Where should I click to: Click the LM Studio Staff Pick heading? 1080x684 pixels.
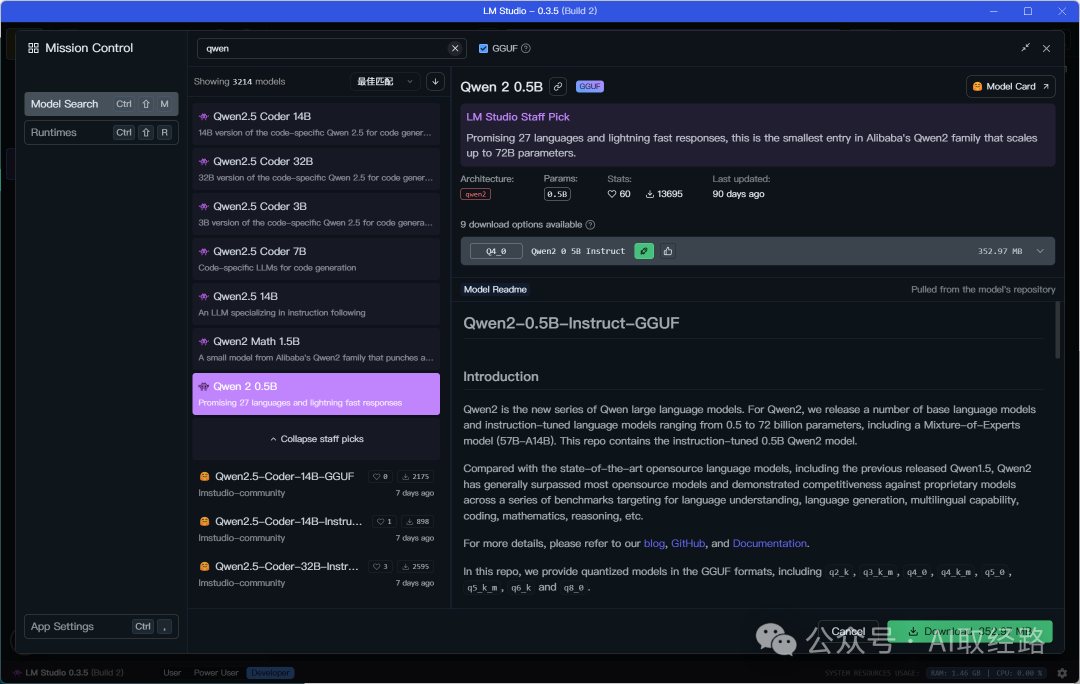tap(517, 117)
